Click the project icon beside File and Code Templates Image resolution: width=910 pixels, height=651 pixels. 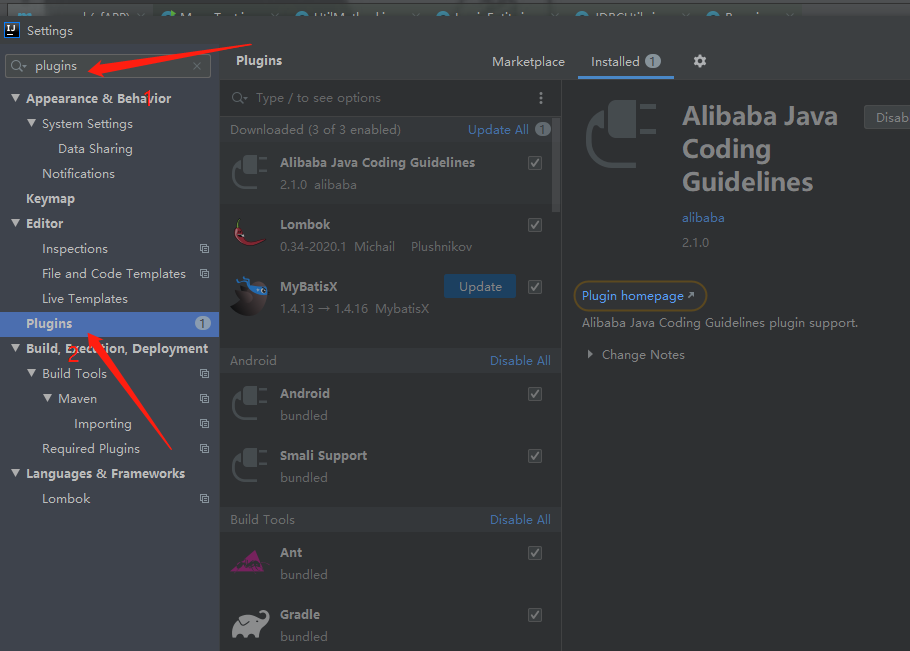[204, 273]
